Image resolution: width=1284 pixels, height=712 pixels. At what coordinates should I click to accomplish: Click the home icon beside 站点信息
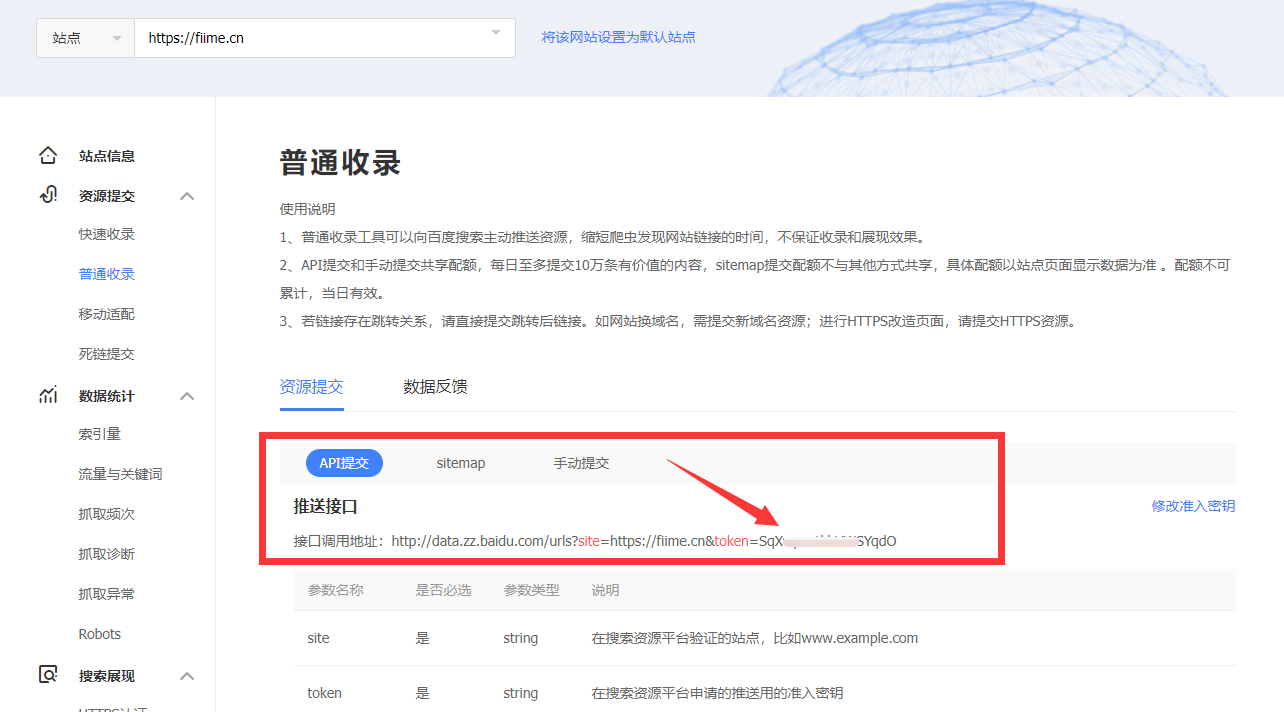[48, 156]
